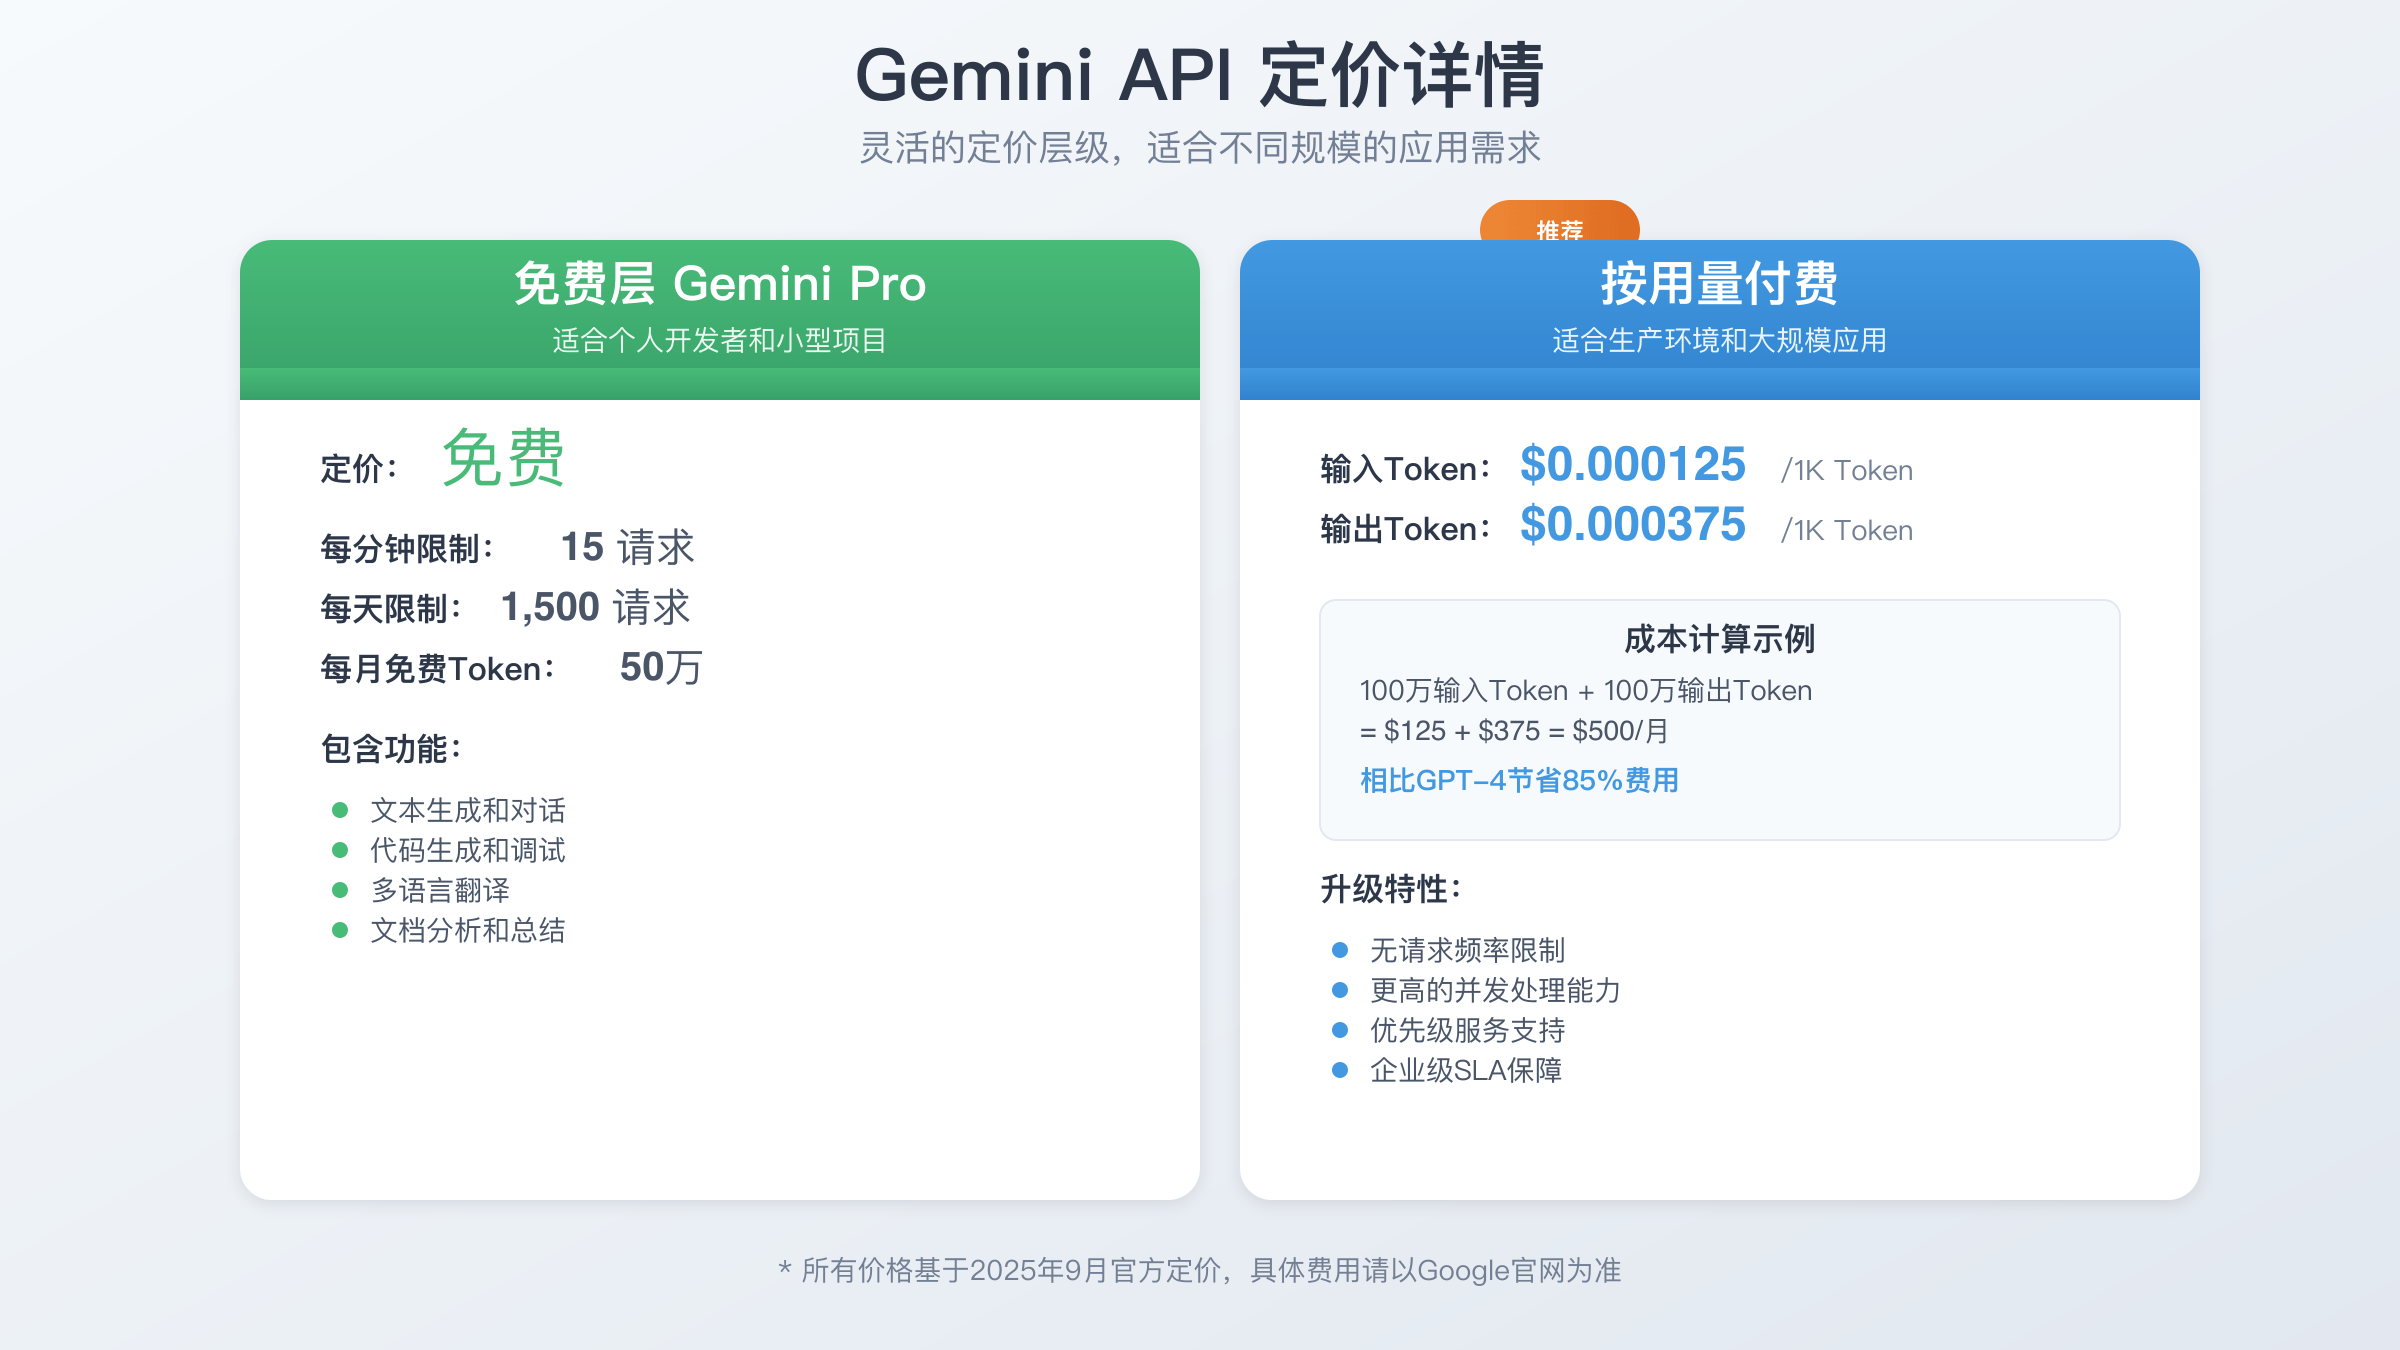
Task: Click the $125 + $375 = $500/月 line
Action: click(1514, 731)
